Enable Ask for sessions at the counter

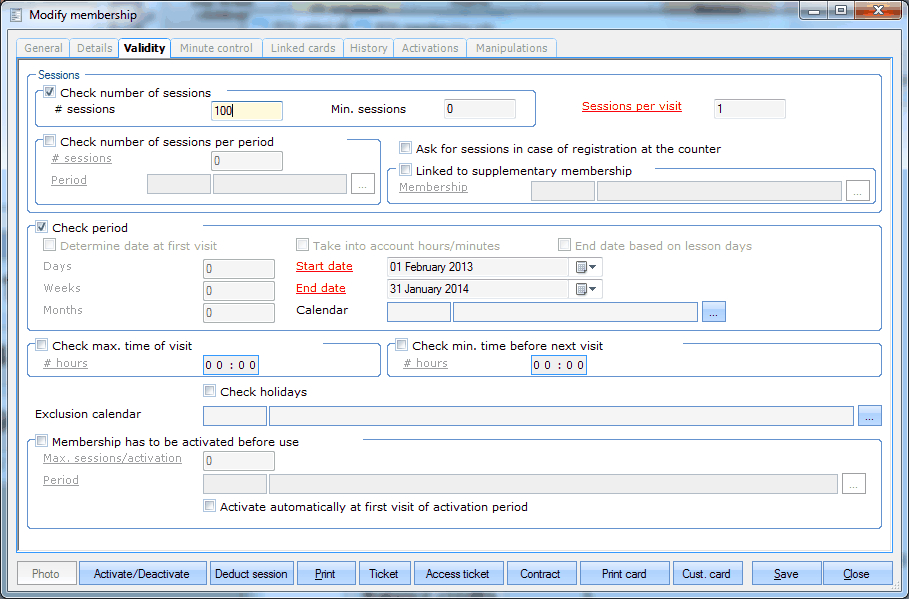[x=405, y=147]
